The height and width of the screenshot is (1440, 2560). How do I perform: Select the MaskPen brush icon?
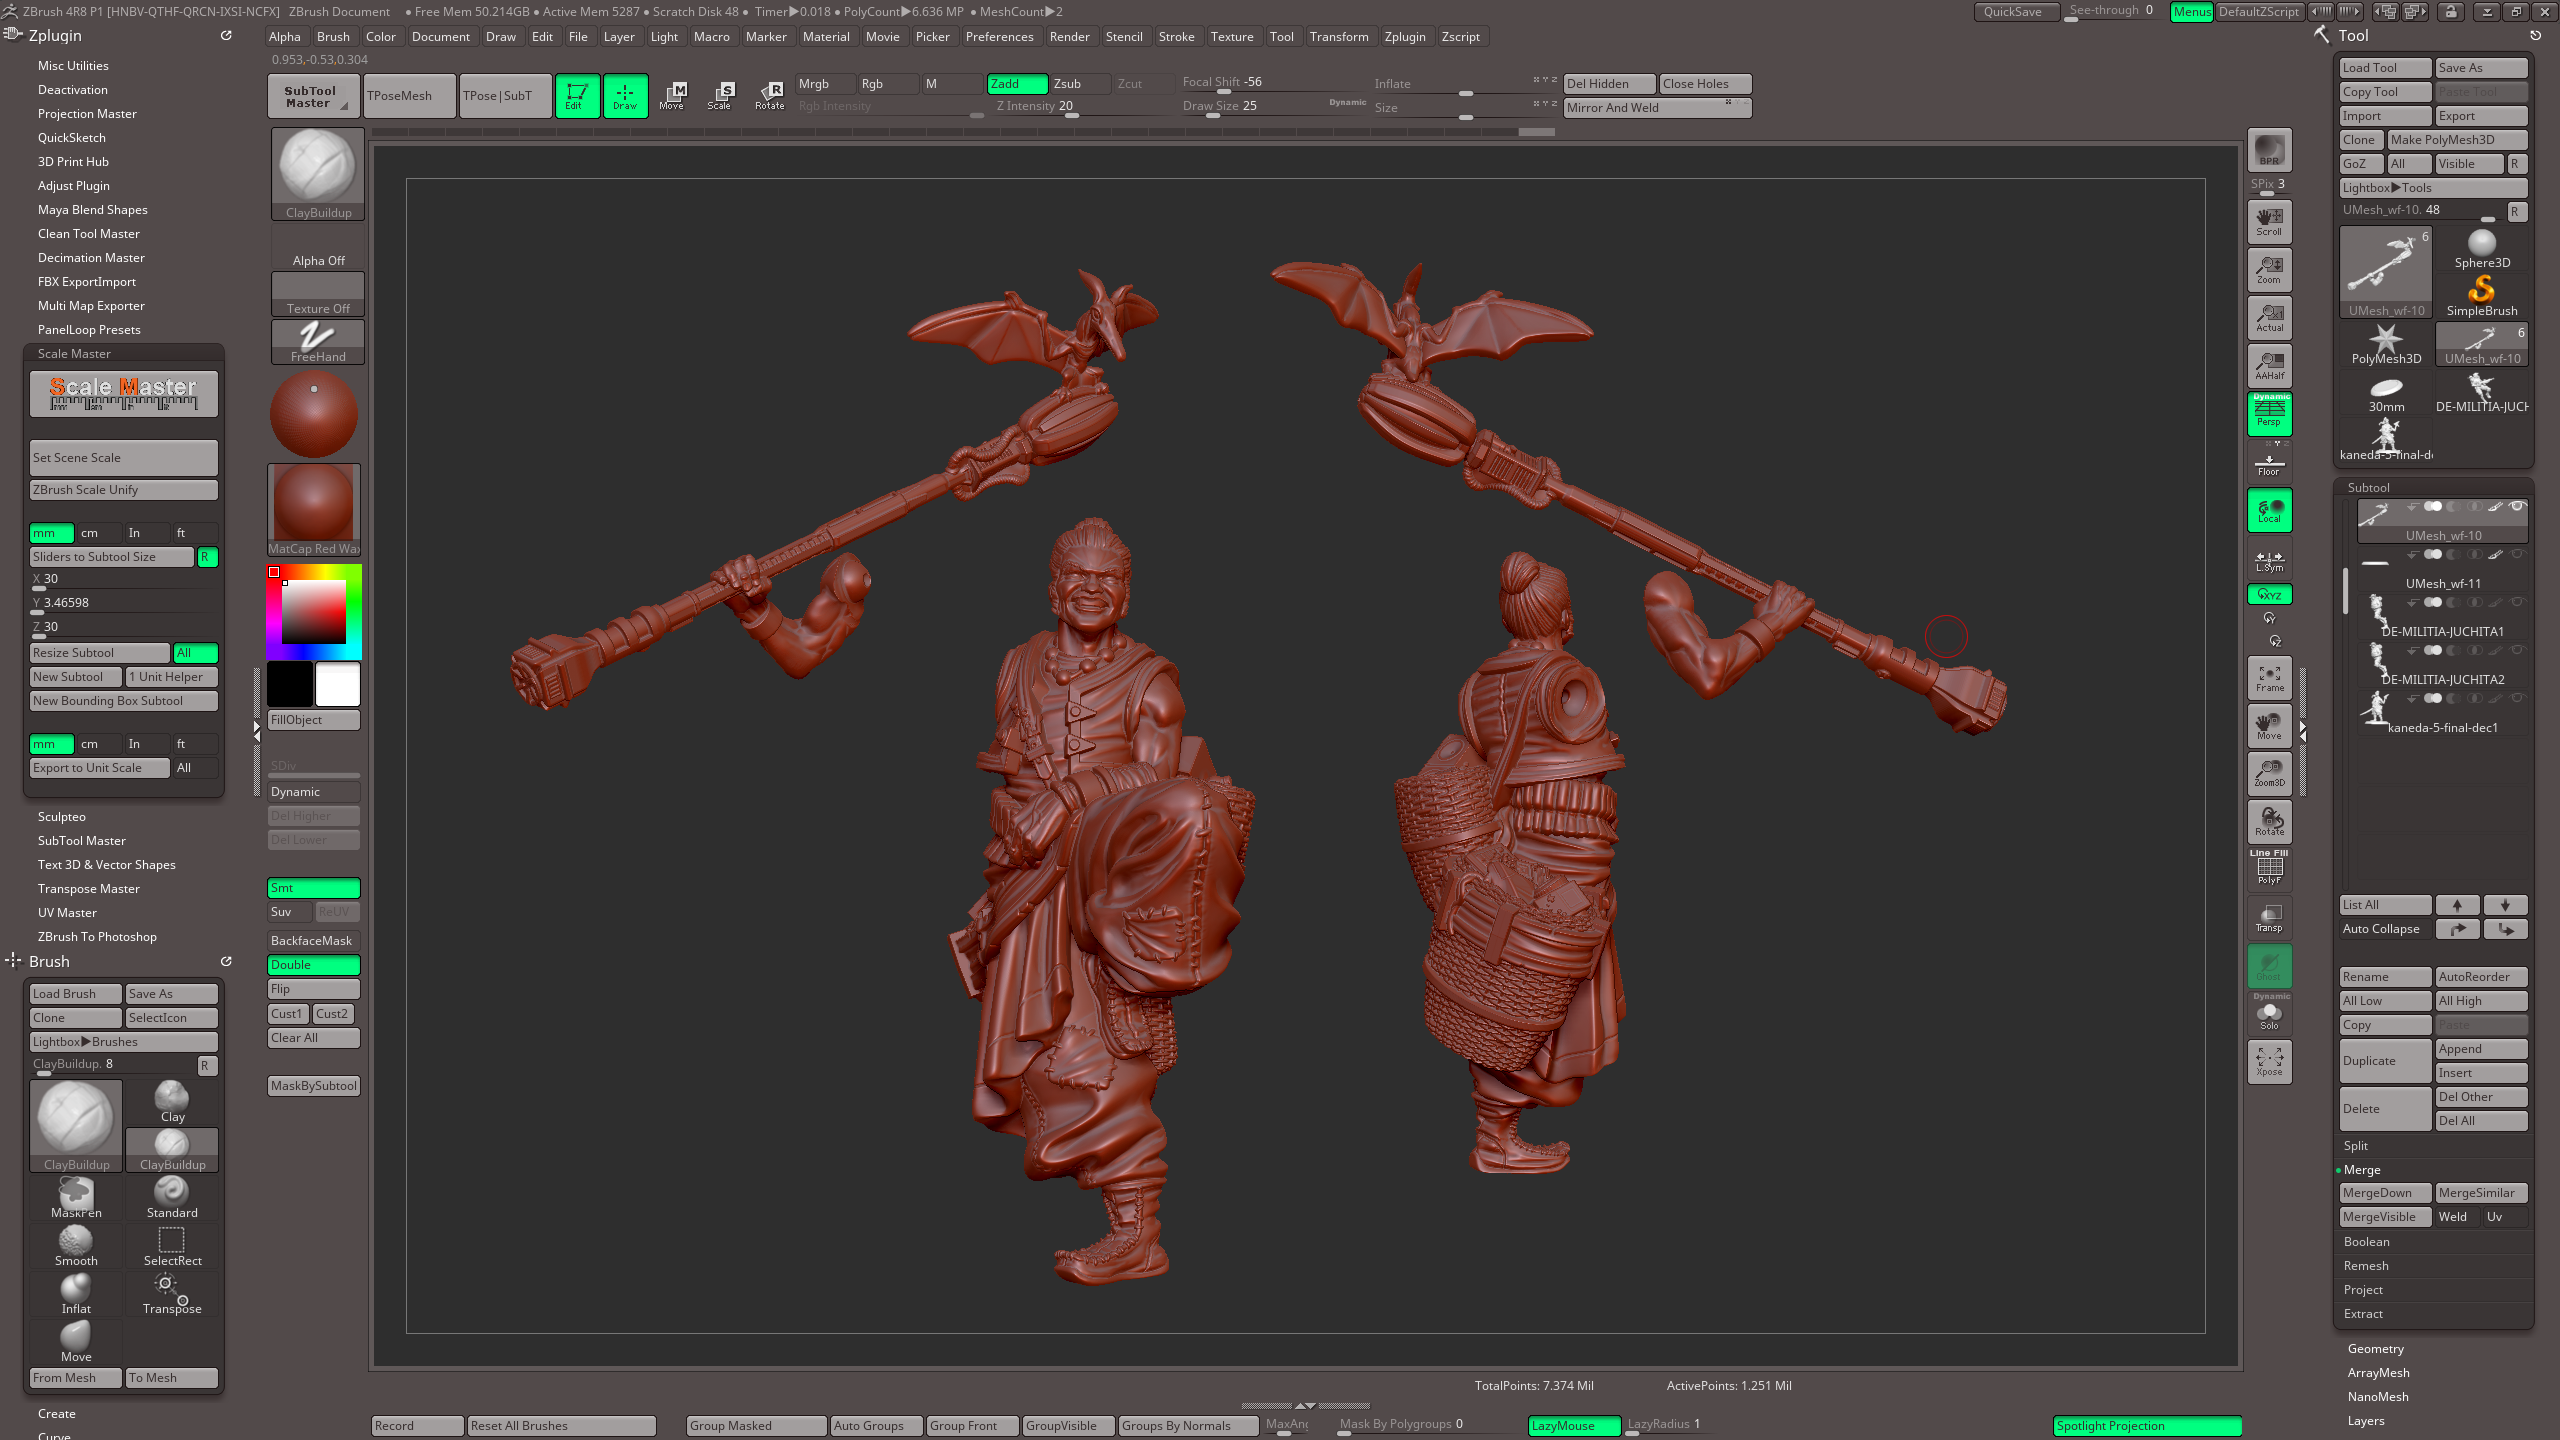click(76, 1197)
